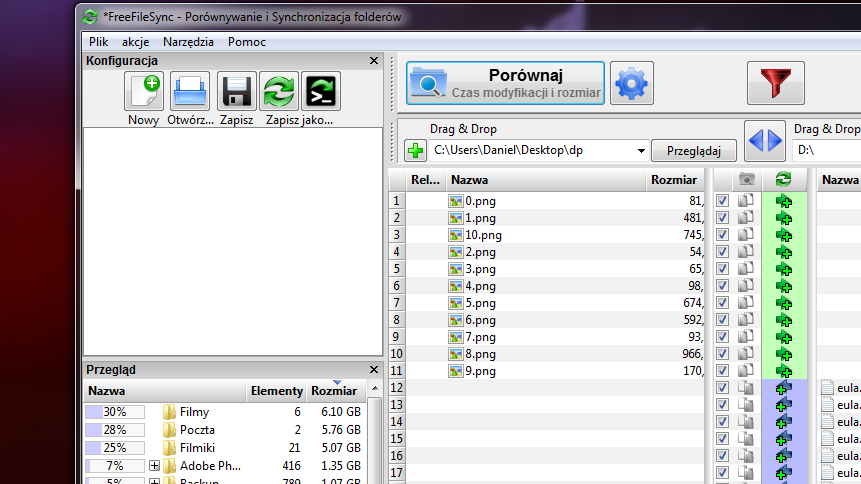Change sync action for 5.png row
This screenshot has width=861, height=484.
[x=784, y=304]
